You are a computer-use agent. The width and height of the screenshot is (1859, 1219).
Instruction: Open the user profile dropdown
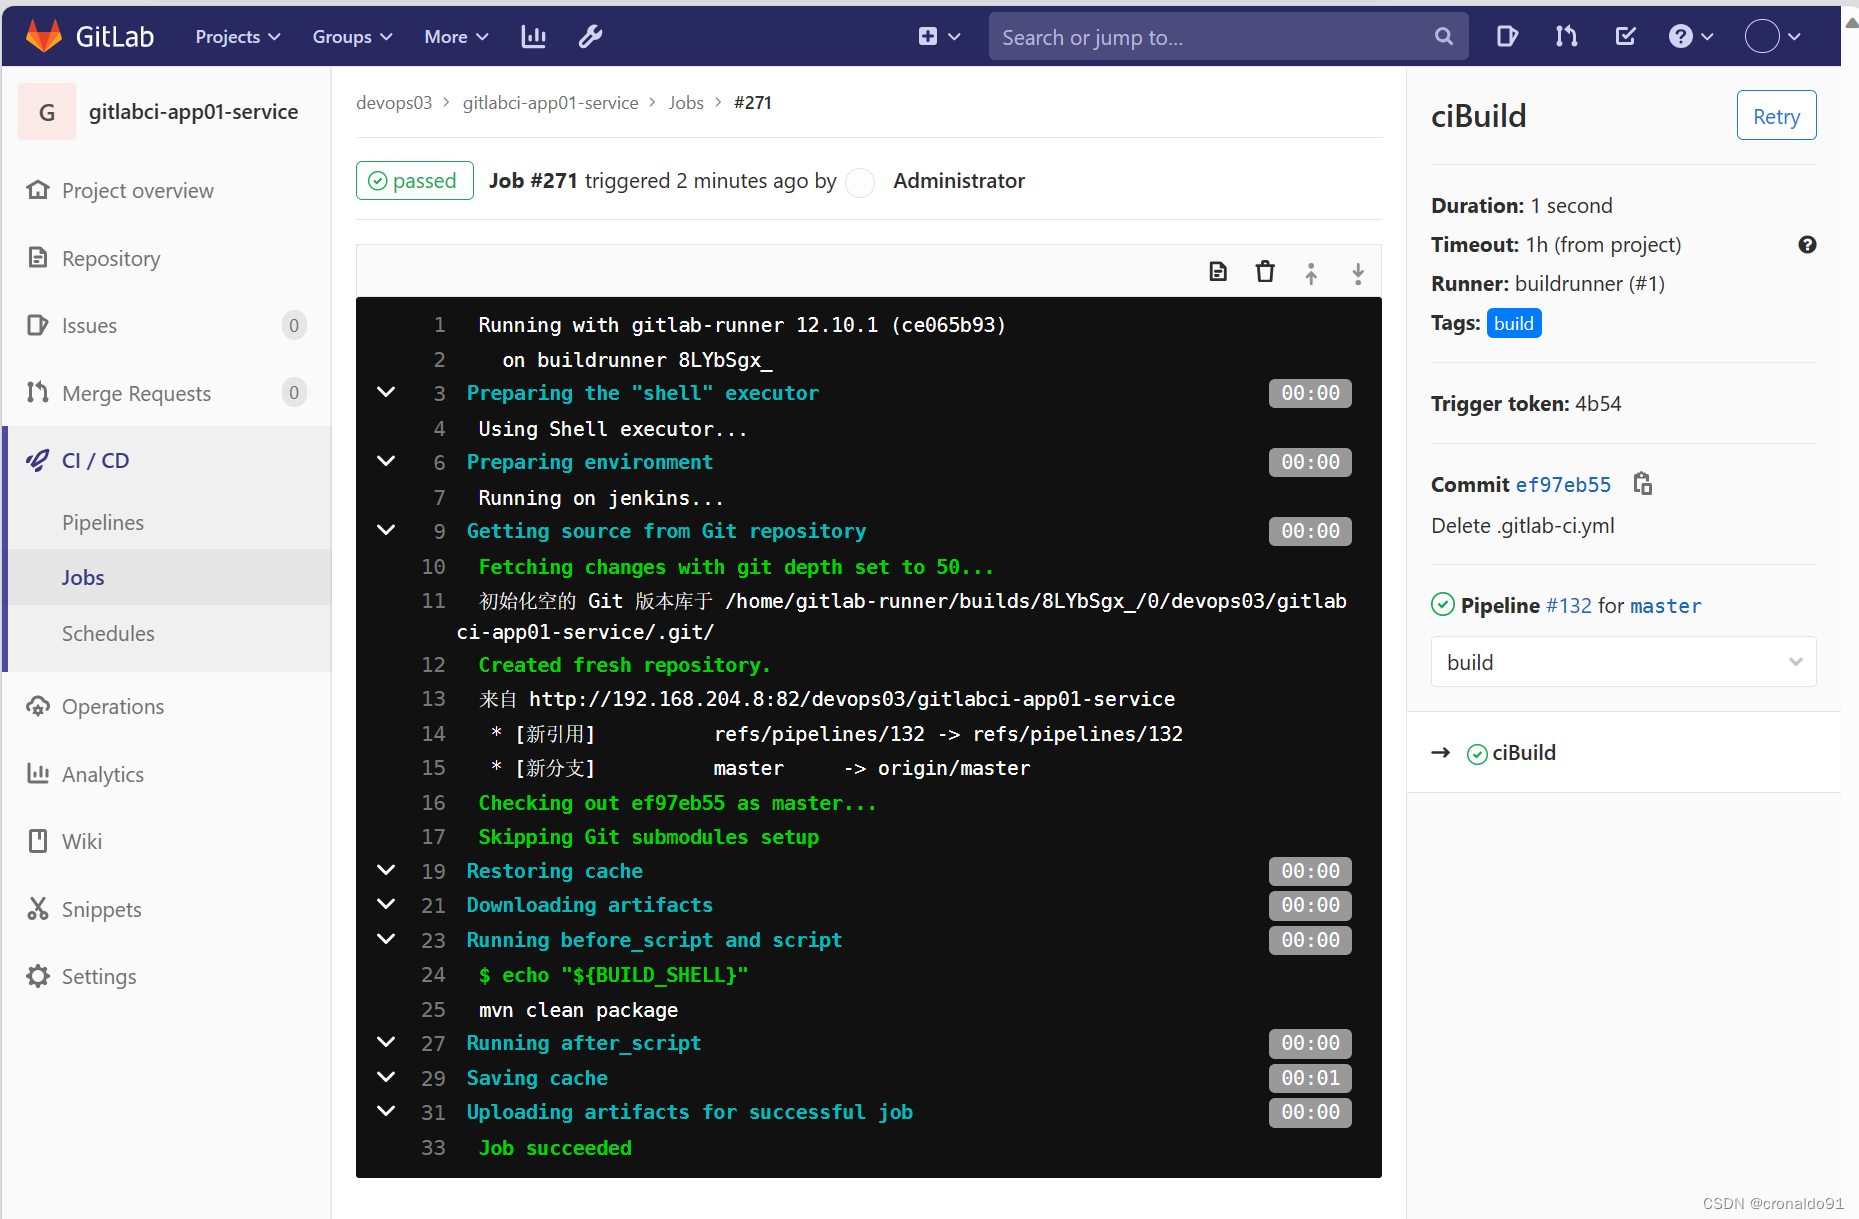point(1773,37)
